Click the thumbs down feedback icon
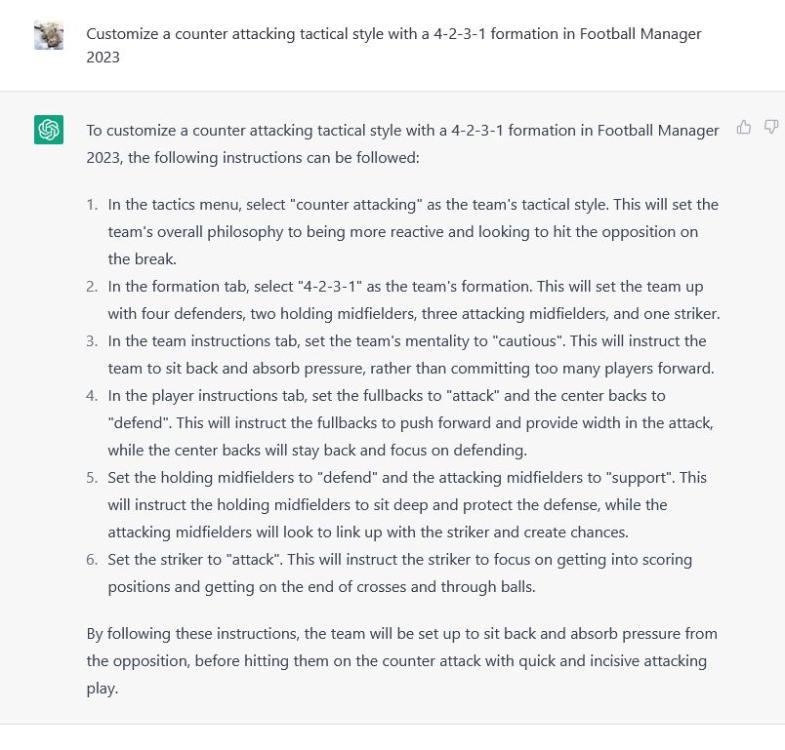Screen dimensions: 785x750 click(771, 127)
